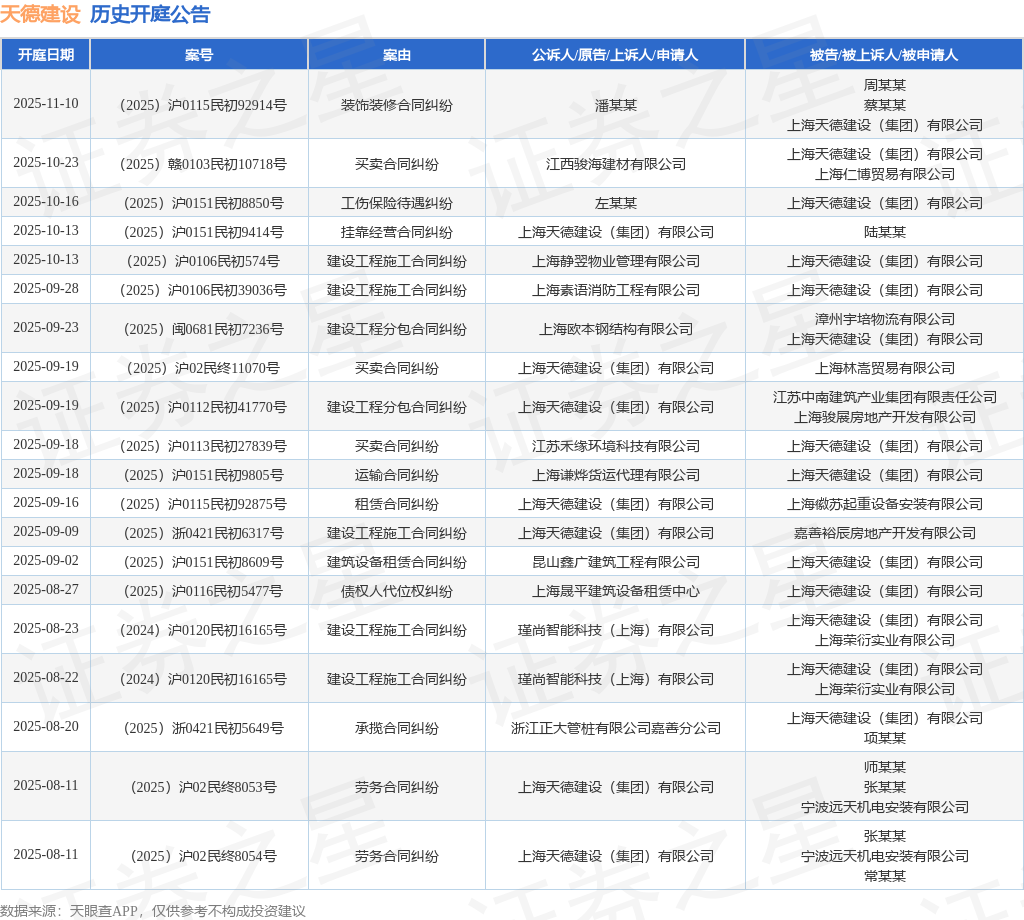1024x920 pixels.
Task: Select the cause 承揽合同纠纷
Action: click(x=396, y=728)
